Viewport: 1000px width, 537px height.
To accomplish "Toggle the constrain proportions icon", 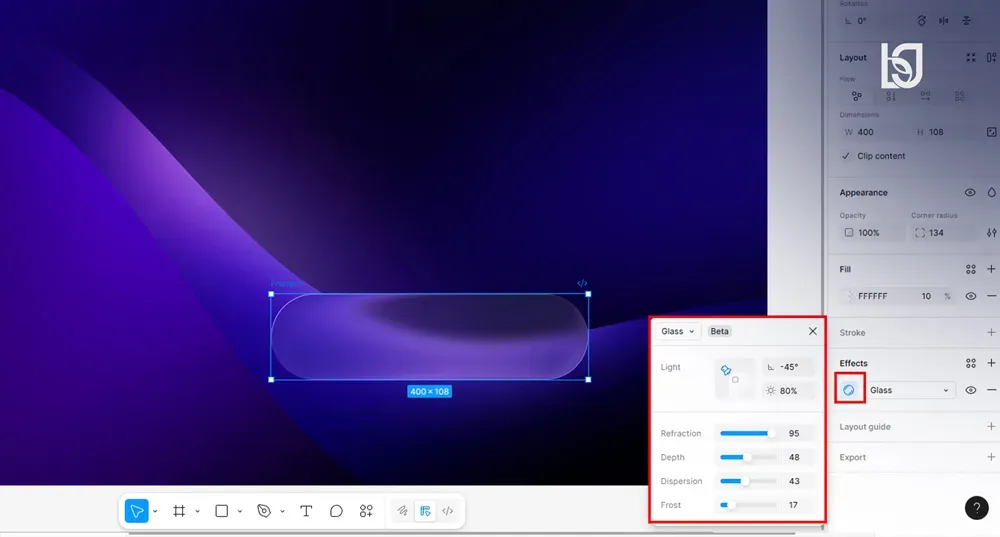I will (x=992, y=132).
